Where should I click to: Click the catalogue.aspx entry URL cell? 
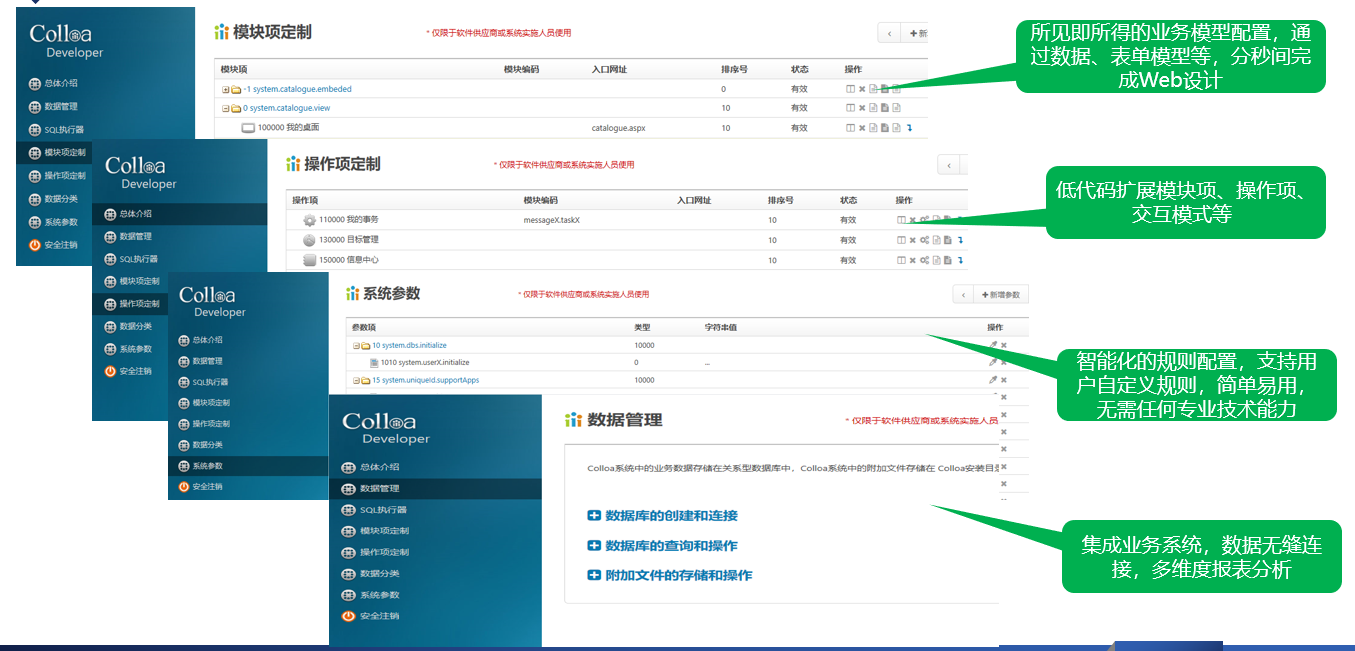pos(616,128)
